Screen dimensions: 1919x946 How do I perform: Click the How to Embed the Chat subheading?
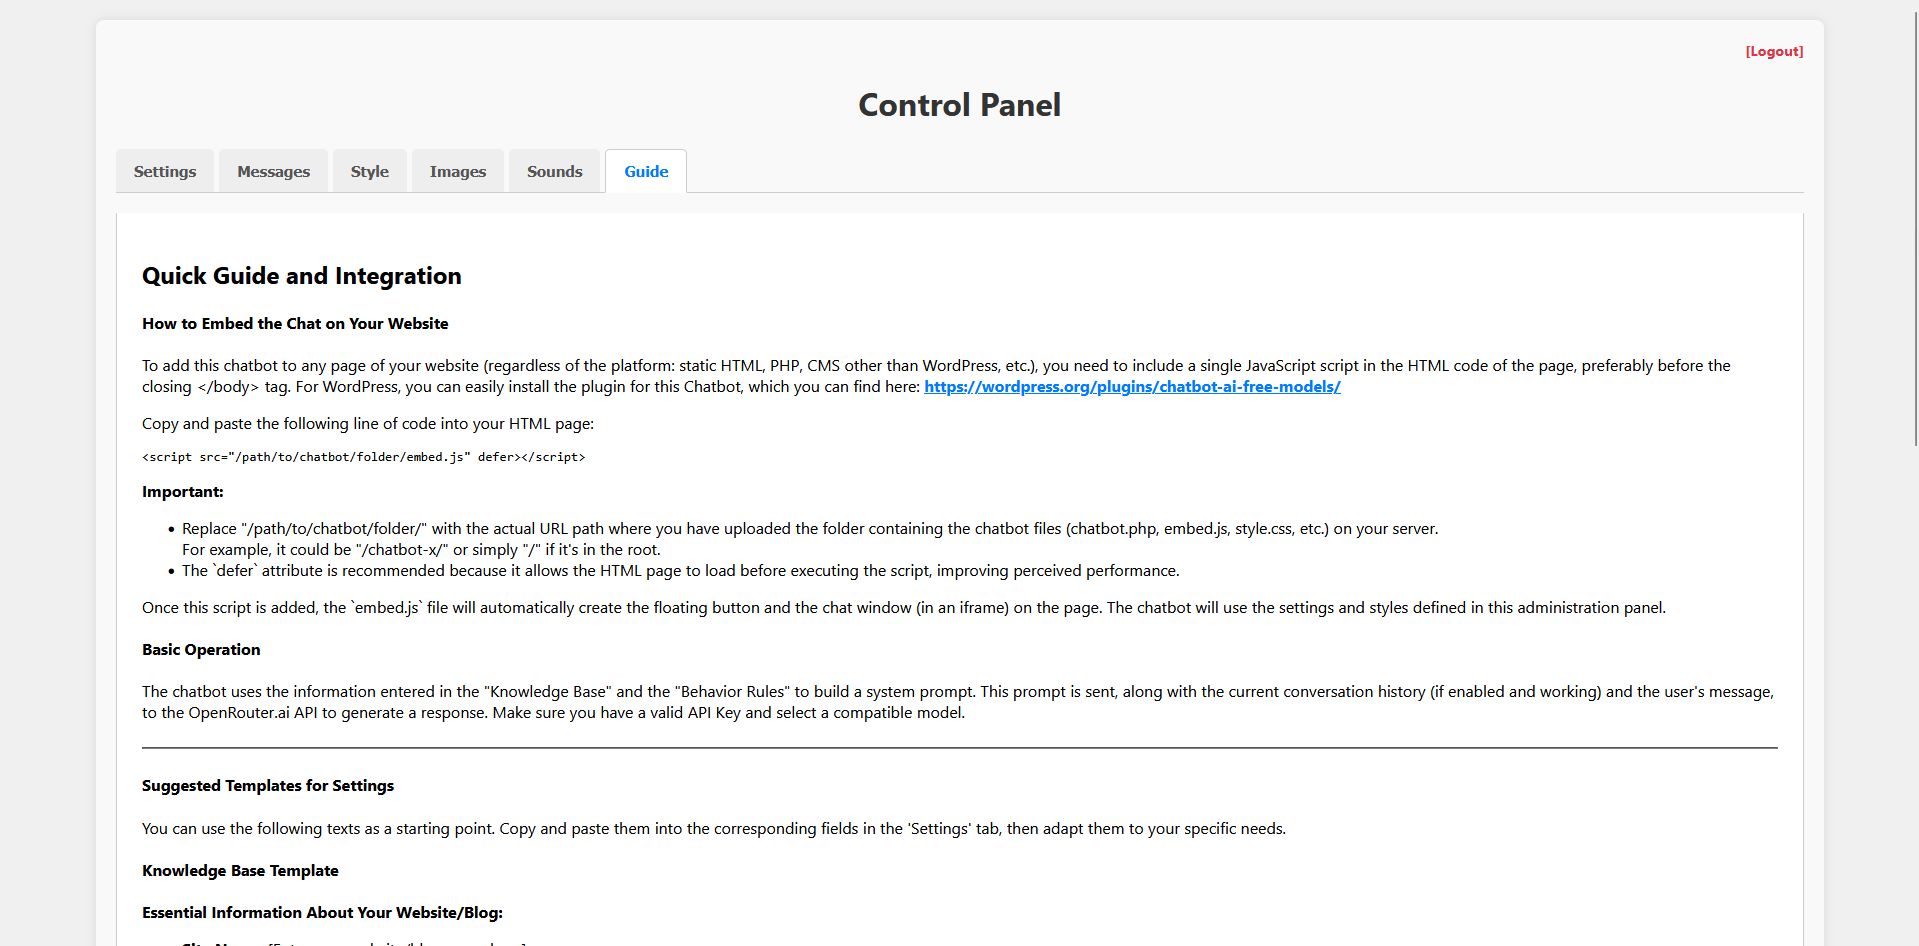click(x=295, y=324)
